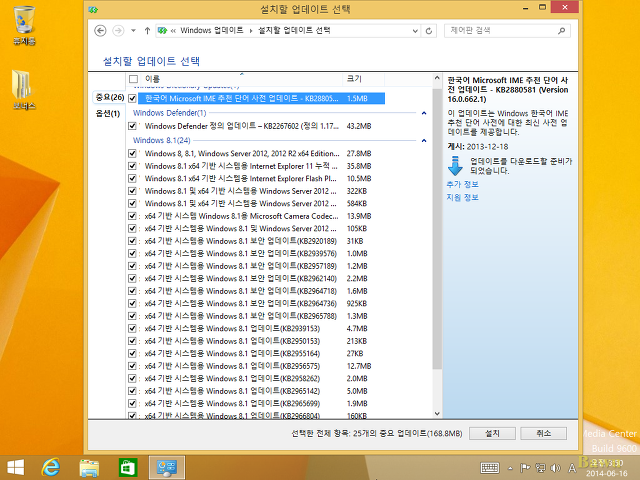
Task: Click Windows 업데이트 breadcrumb
Action: click(211, 31)
